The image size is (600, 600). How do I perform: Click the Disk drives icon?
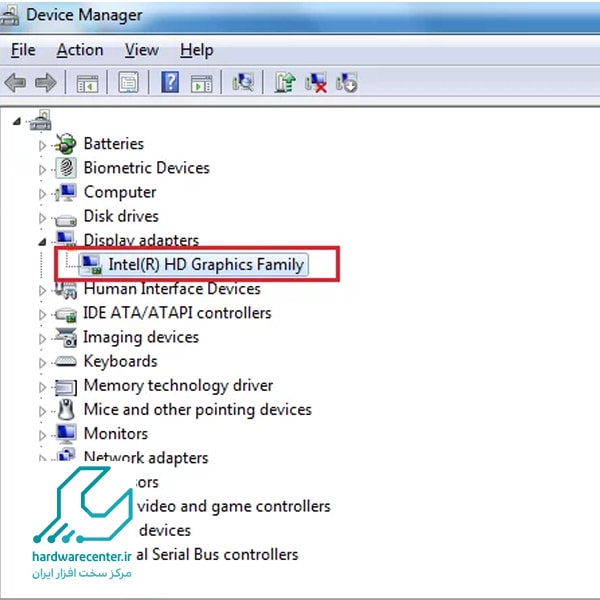(x=66, y=219)
